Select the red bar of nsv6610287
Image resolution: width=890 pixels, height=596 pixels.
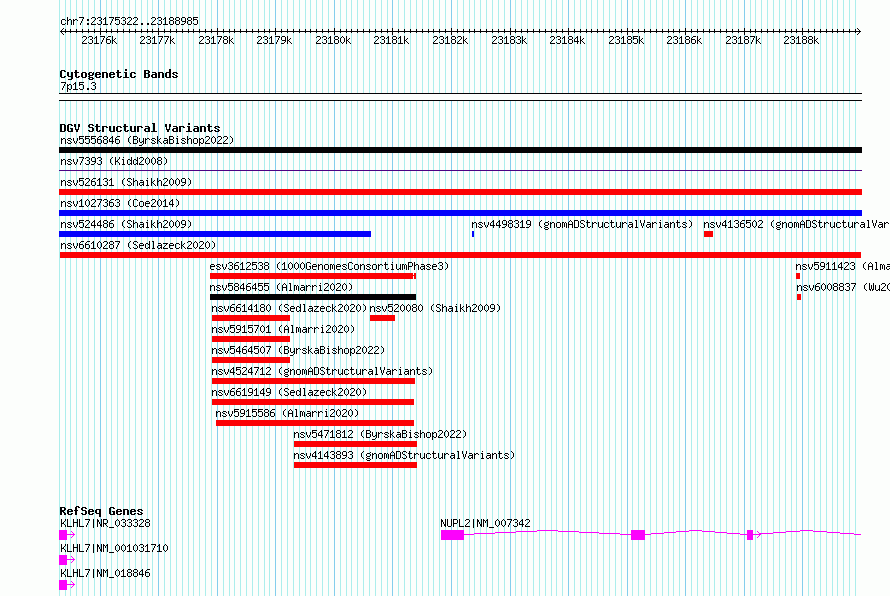tap(460, 255)
